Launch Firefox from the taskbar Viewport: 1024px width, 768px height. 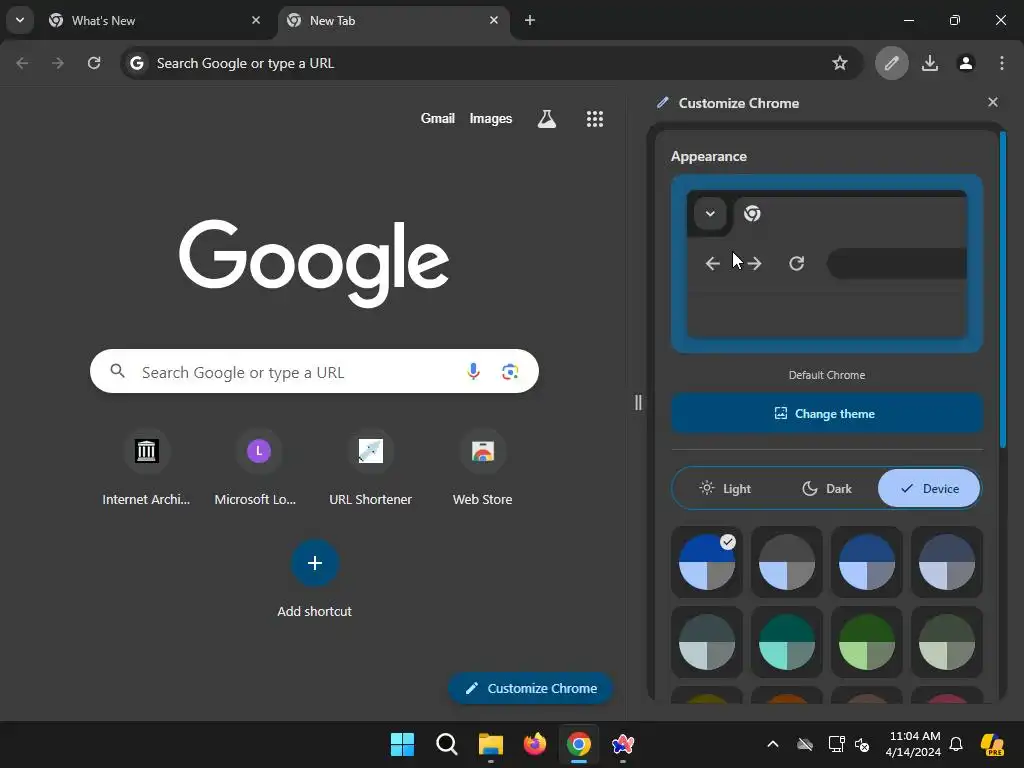pos(535,744)
